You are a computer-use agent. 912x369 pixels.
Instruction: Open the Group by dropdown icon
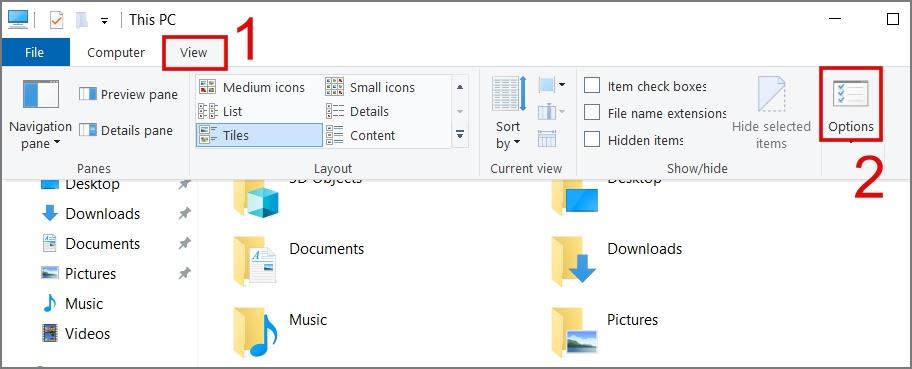tap(551, 86)
